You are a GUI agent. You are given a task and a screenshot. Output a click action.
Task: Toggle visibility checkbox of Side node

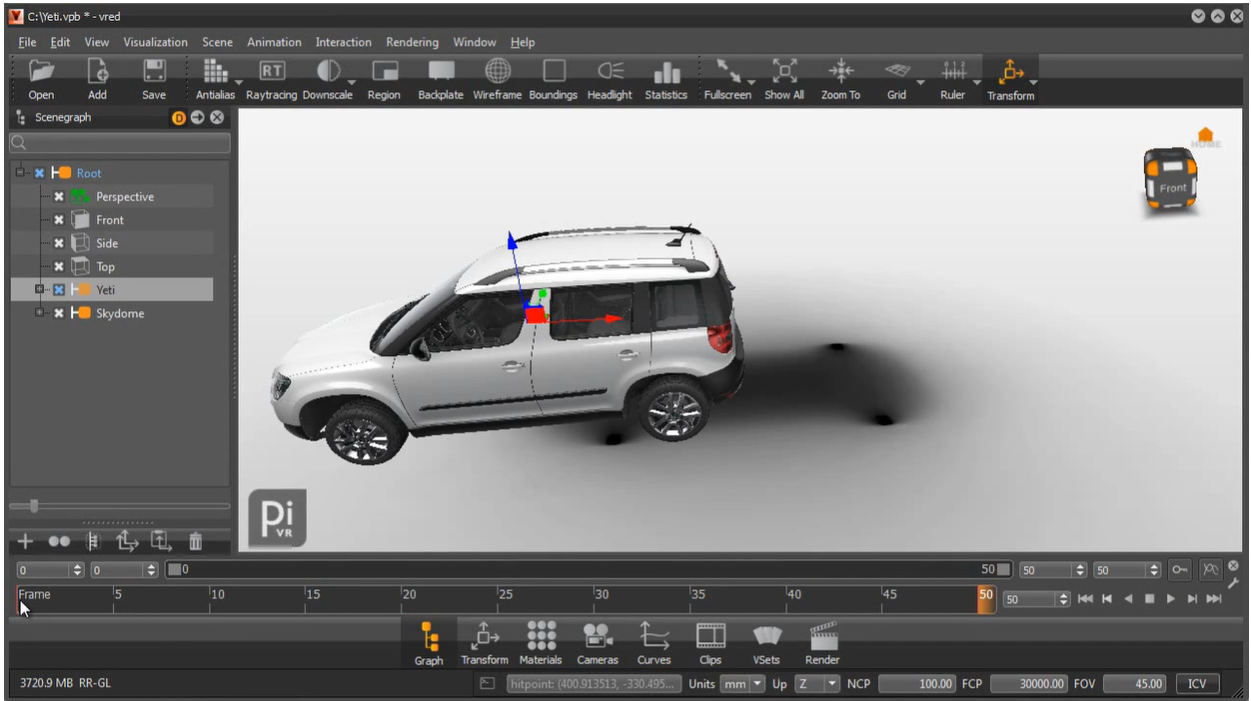tap(58, 243)
